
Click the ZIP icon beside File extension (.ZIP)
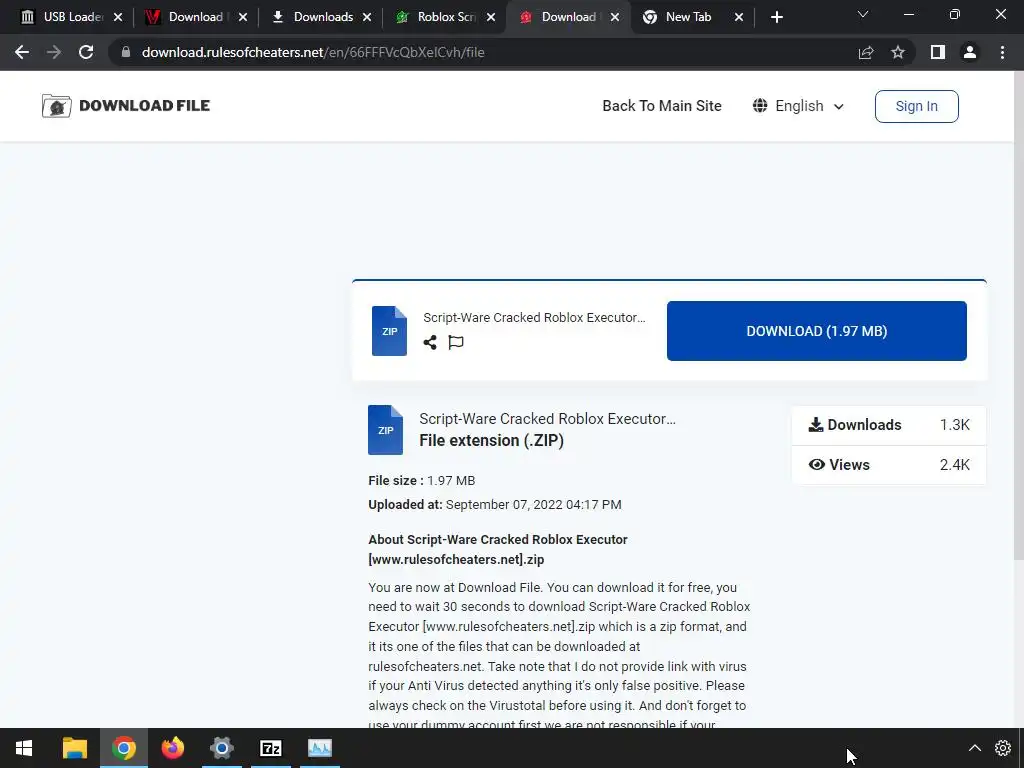click(x=385, y=430)
